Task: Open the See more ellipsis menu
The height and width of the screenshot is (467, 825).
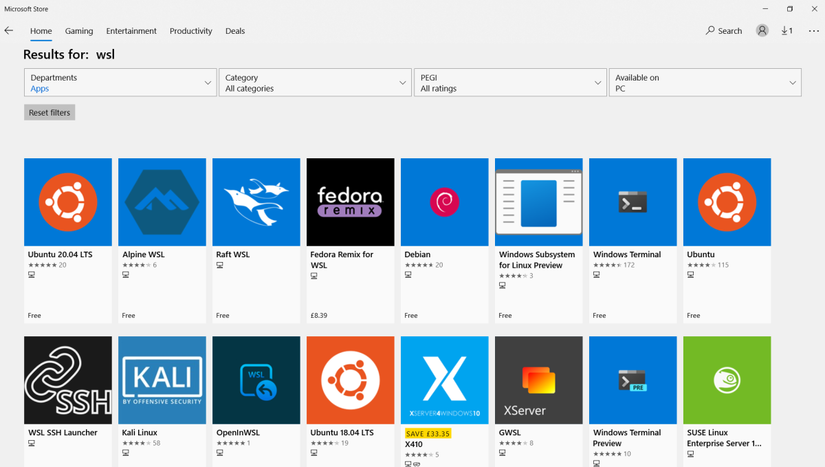Action: pyautogui.click(x=813, y=31)
